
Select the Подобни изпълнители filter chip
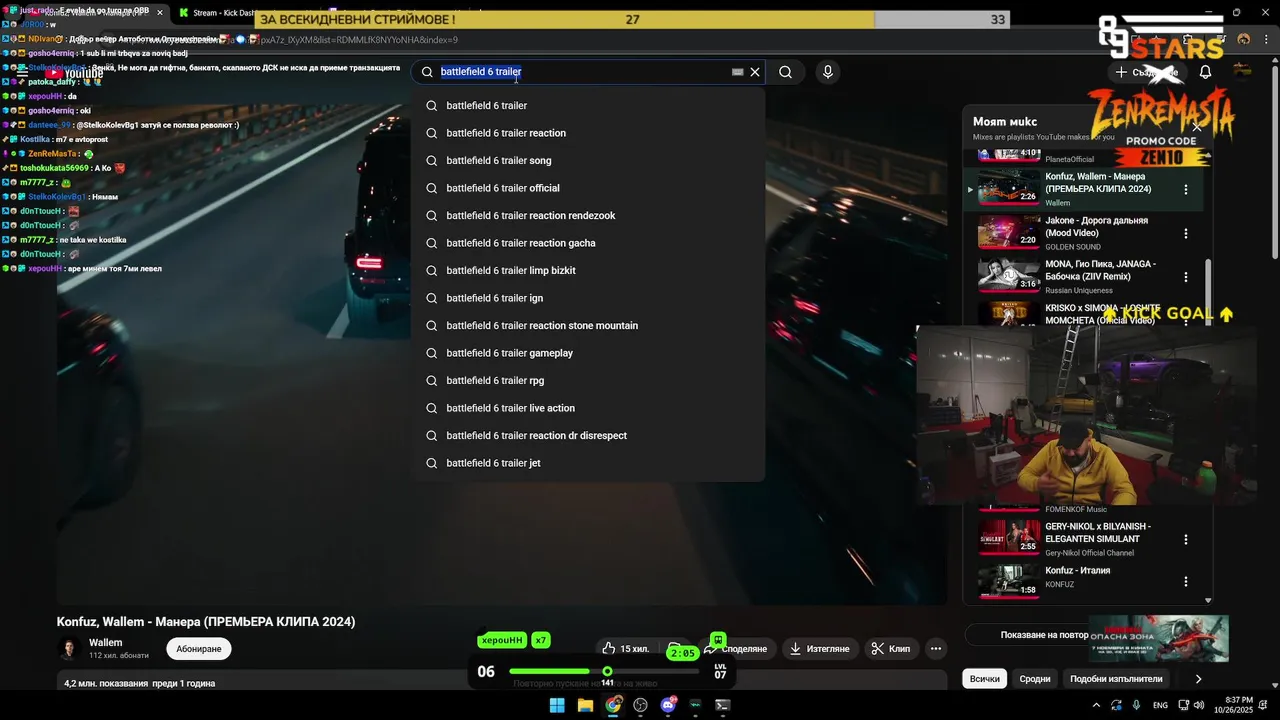(x=1116, y=679)
